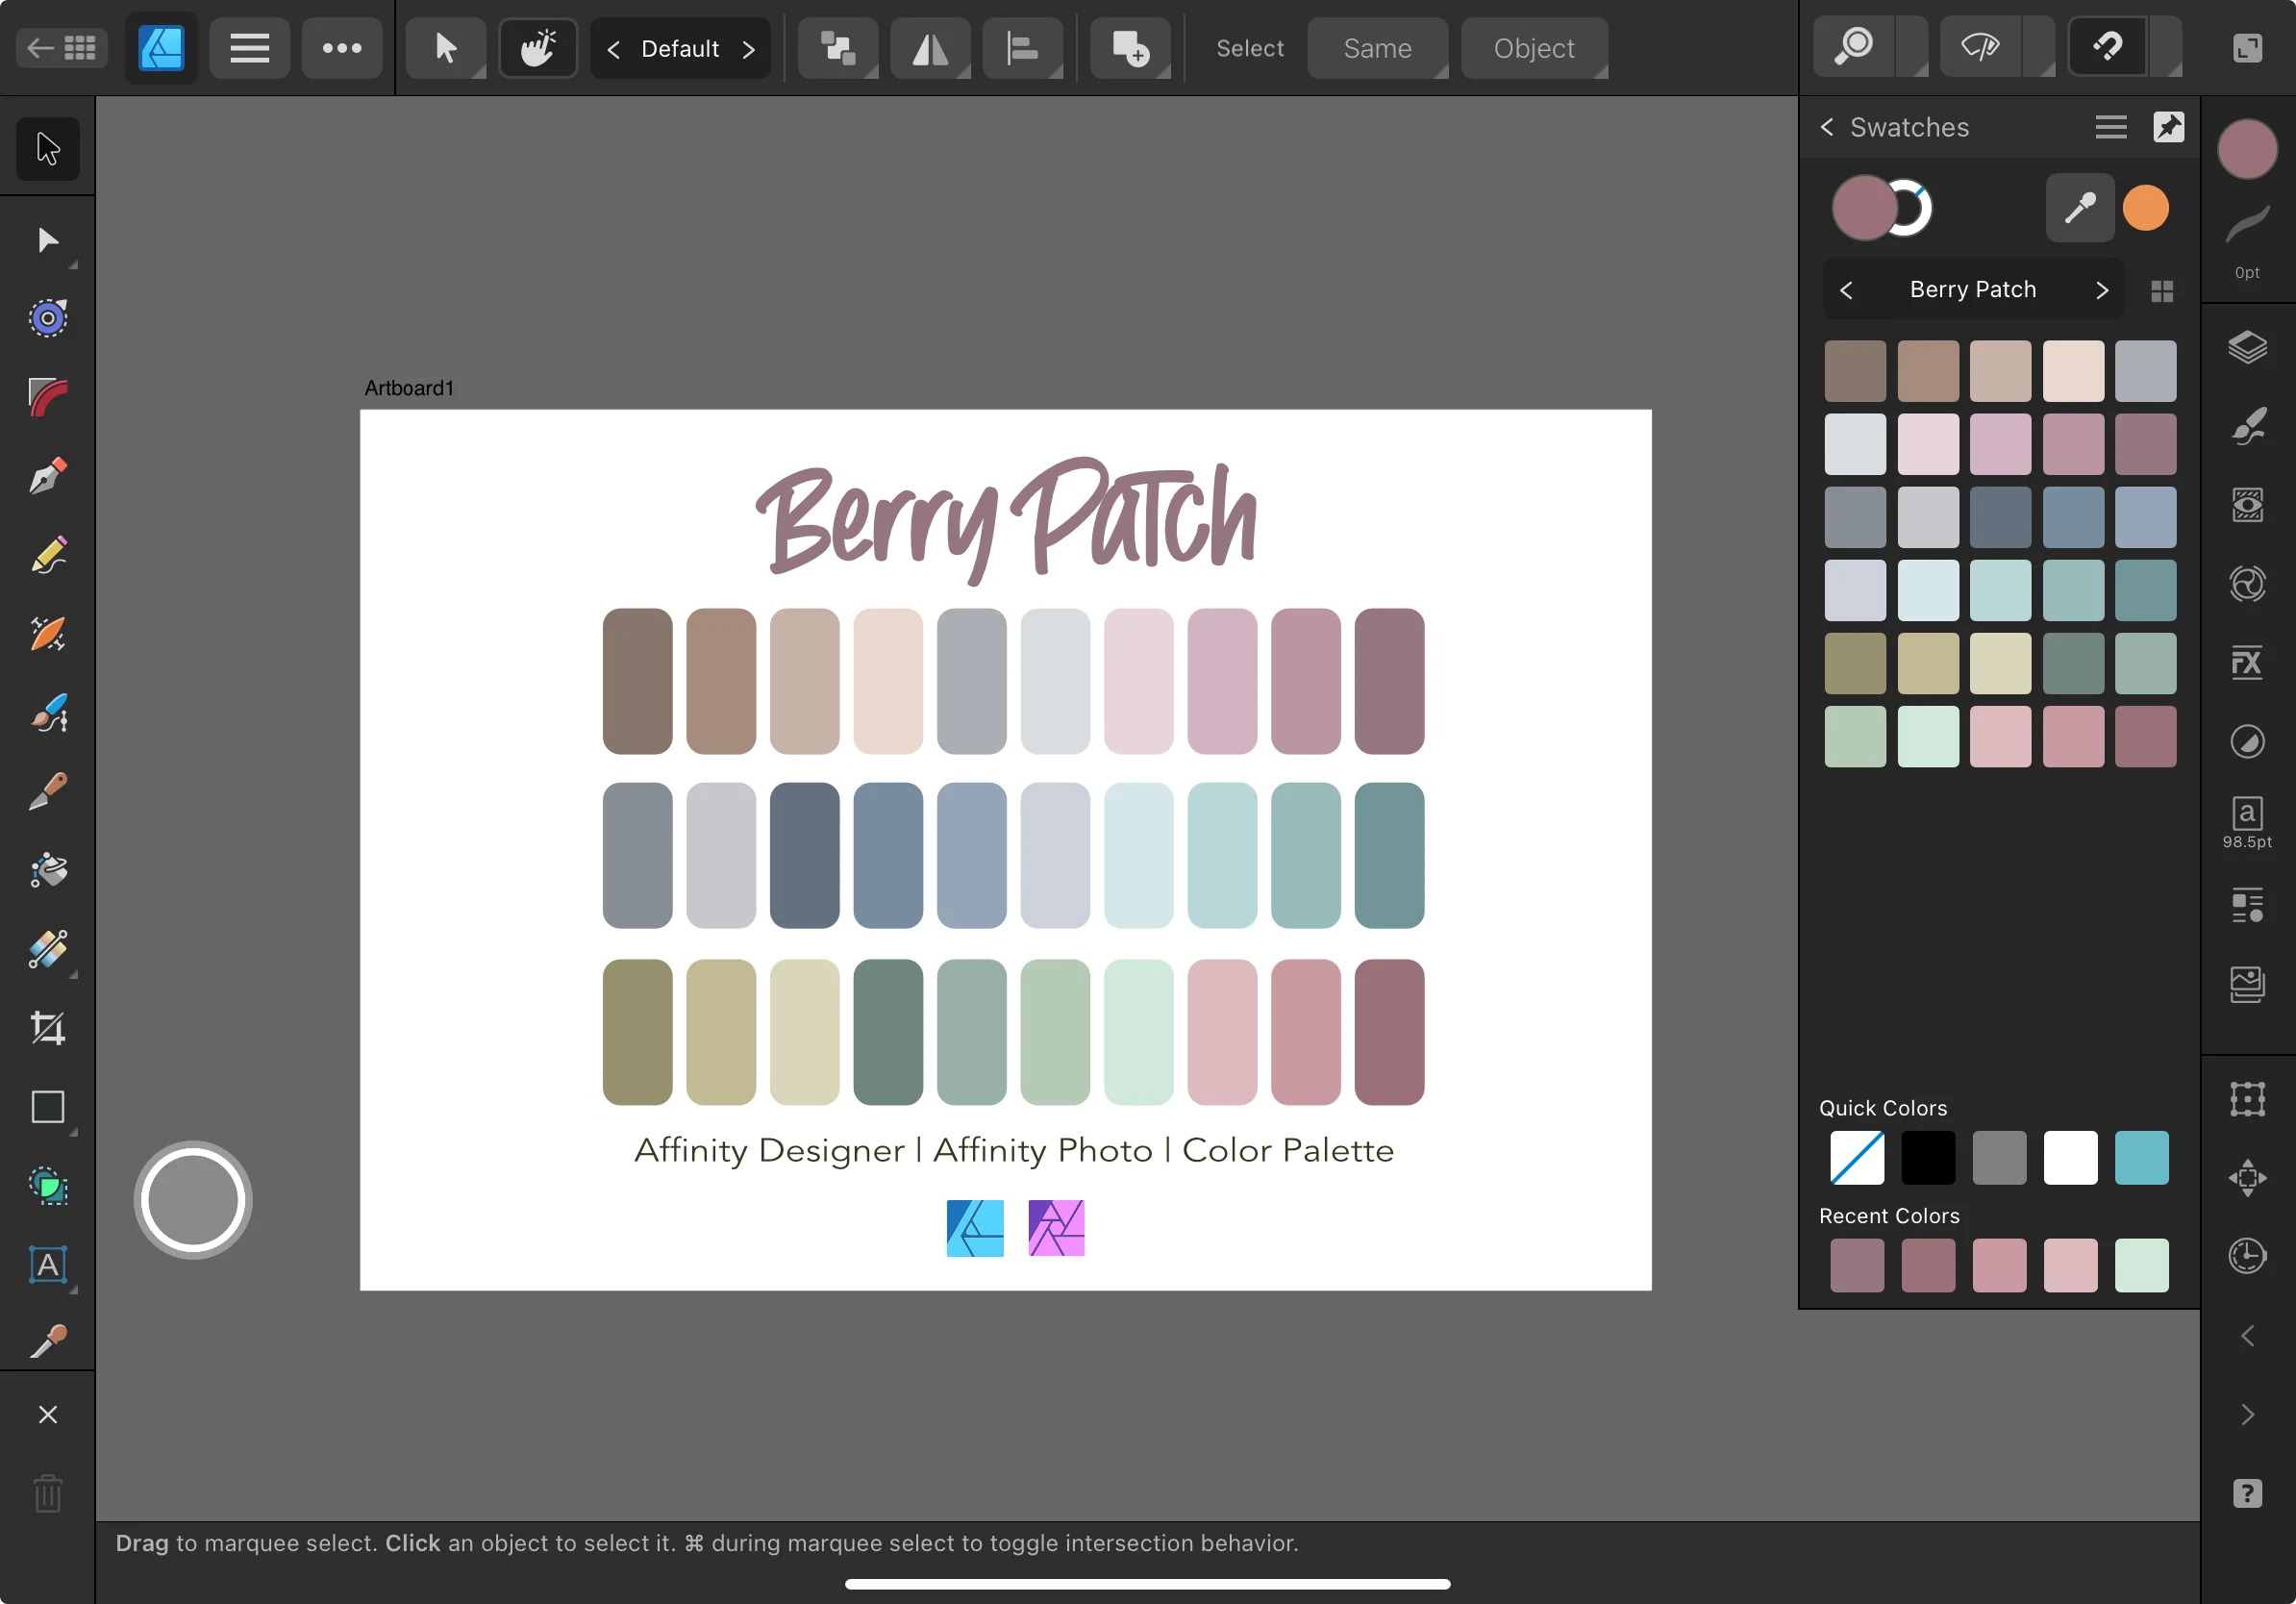2296x1604 pixels.
Task: Go to previous toolbar preset before Default
Action: [x=613, y=48]
